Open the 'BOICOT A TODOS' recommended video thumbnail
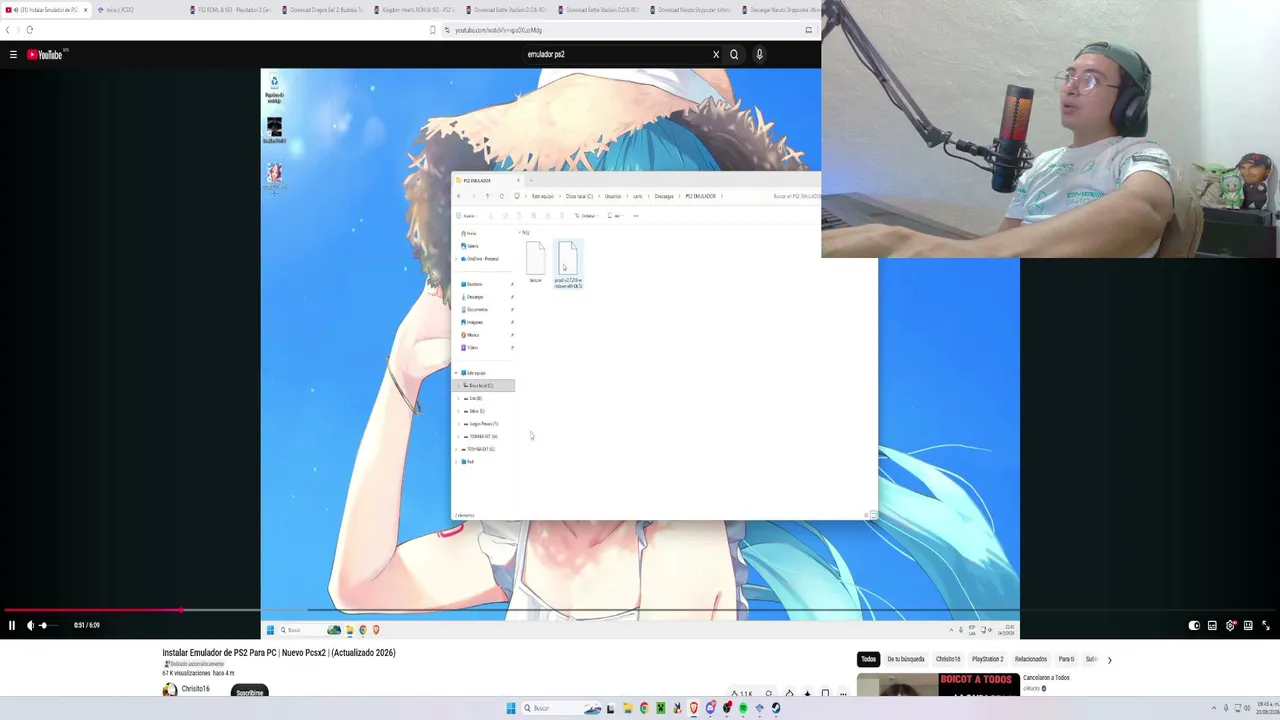Screen dimensions: 1280x720 (938, 684)
